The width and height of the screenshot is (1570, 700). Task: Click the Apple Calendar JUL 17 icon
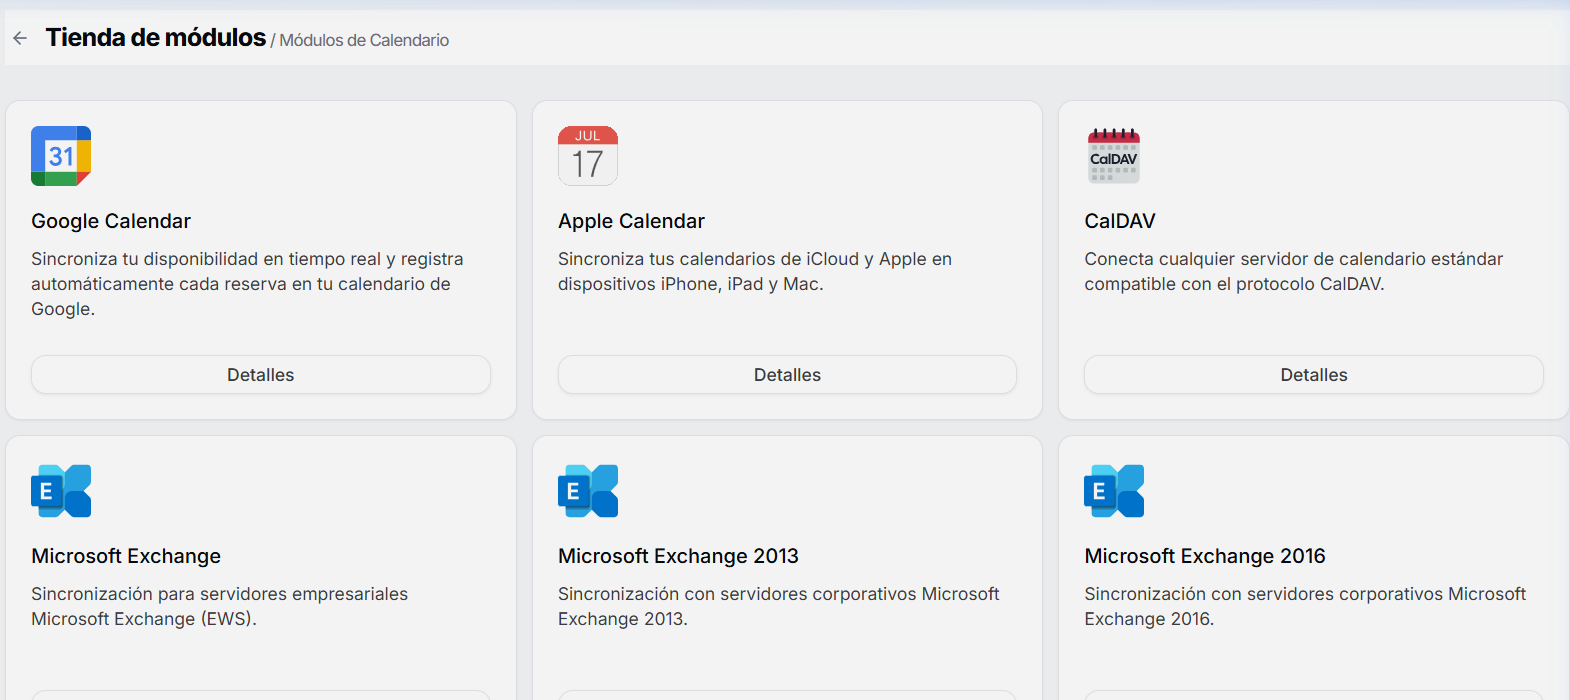point(588,156)
